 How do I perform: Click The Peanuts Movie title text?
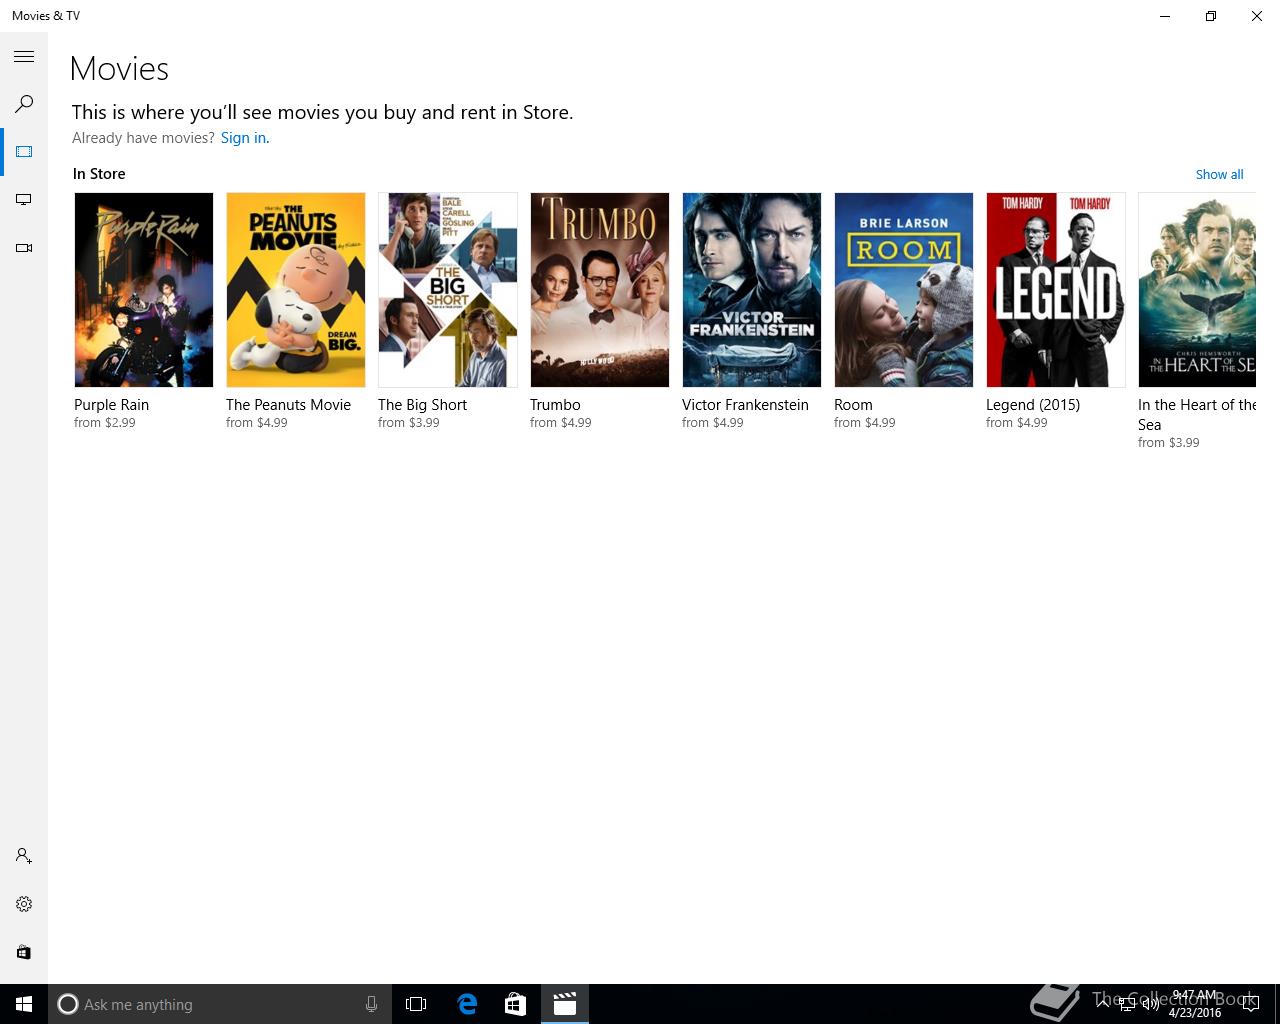coord(288,405)
